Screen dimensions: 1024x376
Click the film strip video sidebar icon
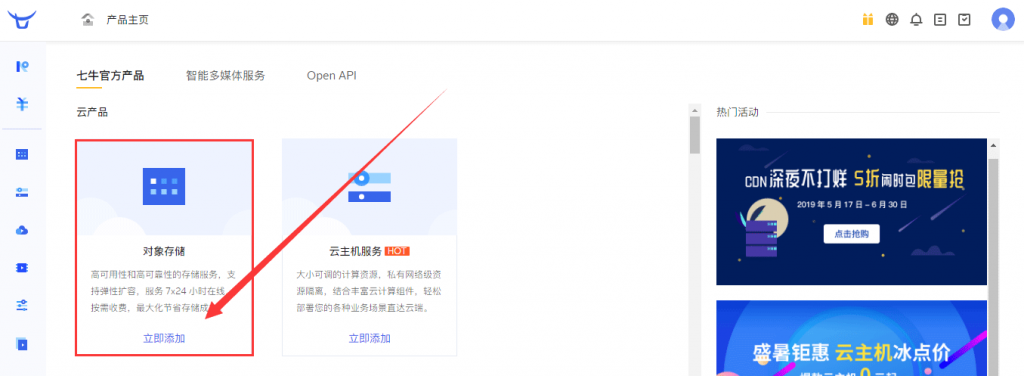[22, 268]
